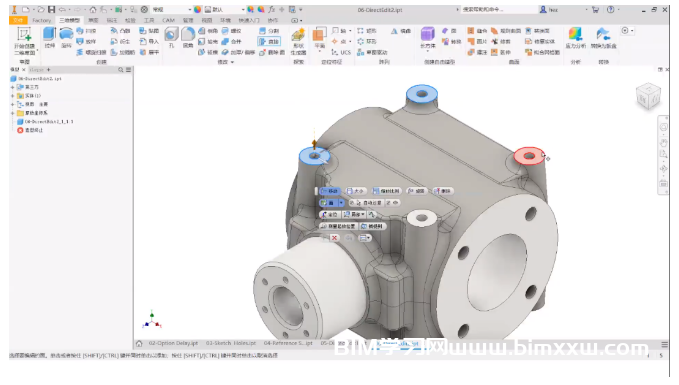Click the UCS tool
Viewport: 679px width, 385px height.
coord(341,52)
